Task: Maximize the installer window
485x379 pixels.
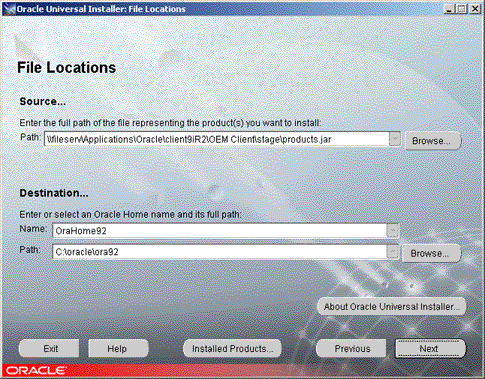Action: 462,9
